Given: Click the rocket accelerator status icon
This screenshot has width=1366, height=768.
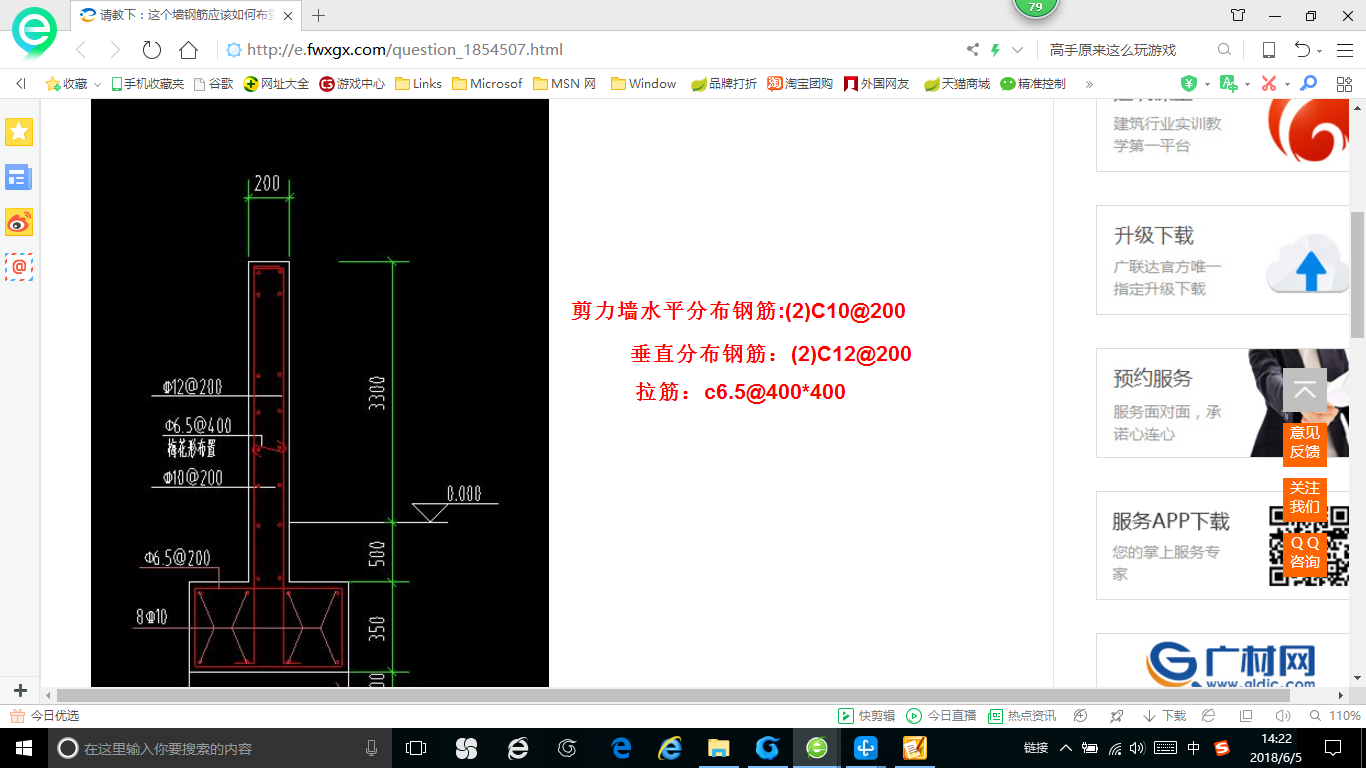Looking at the screenshot, I should pos(1117,716).
